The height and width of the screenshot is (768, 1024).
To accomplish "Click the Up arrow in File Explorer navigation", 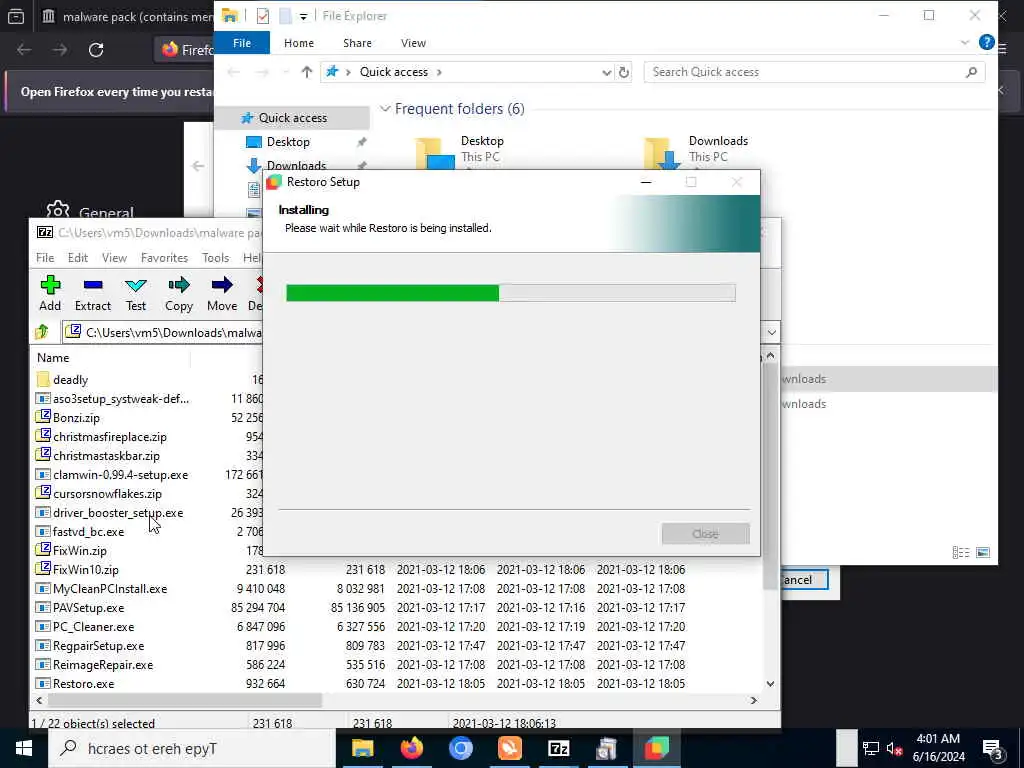I will 307,72.
